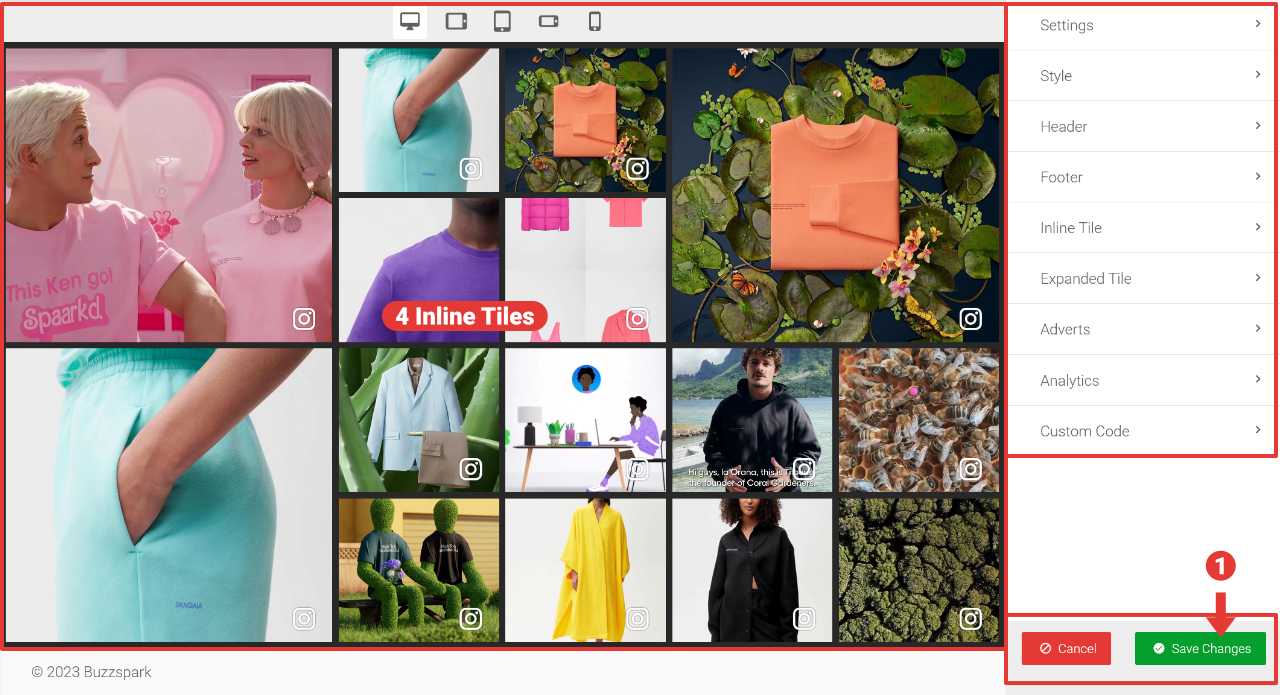Viewport: 1280px width, 695px height.
Task: Open the Inline Tile settings
Action: click(x=1140, y=227)
